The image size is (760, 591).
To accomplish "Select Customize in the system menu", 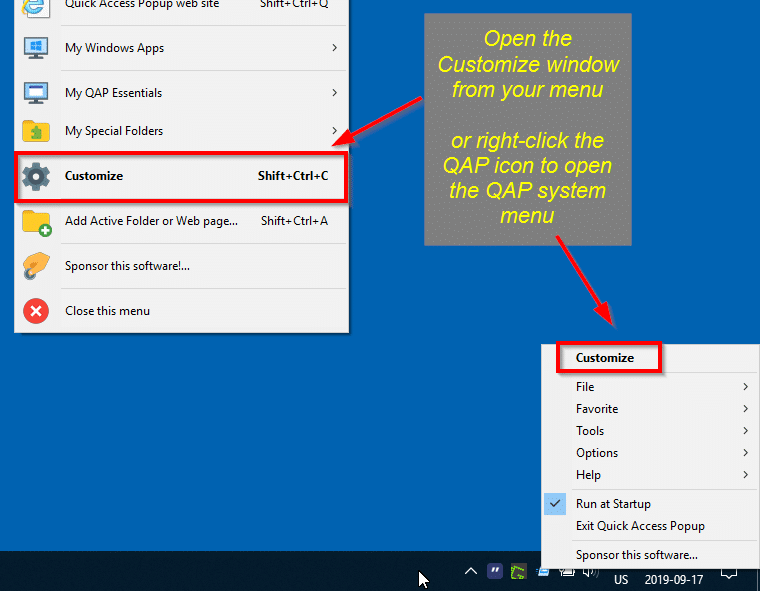I will pyautogui.click(x=605, y=358).
